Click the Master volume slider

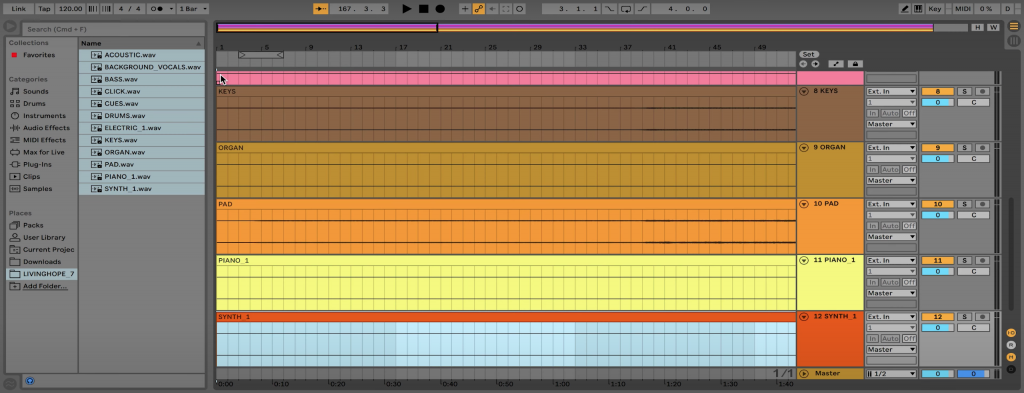point(938,373)
